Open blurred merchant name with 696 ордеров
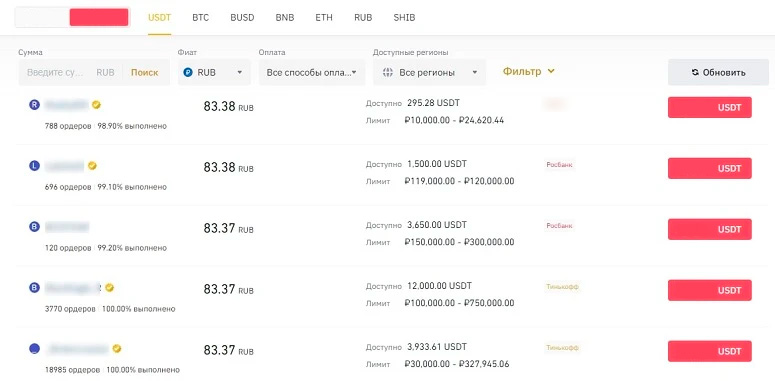 click(x=64, y=166)
